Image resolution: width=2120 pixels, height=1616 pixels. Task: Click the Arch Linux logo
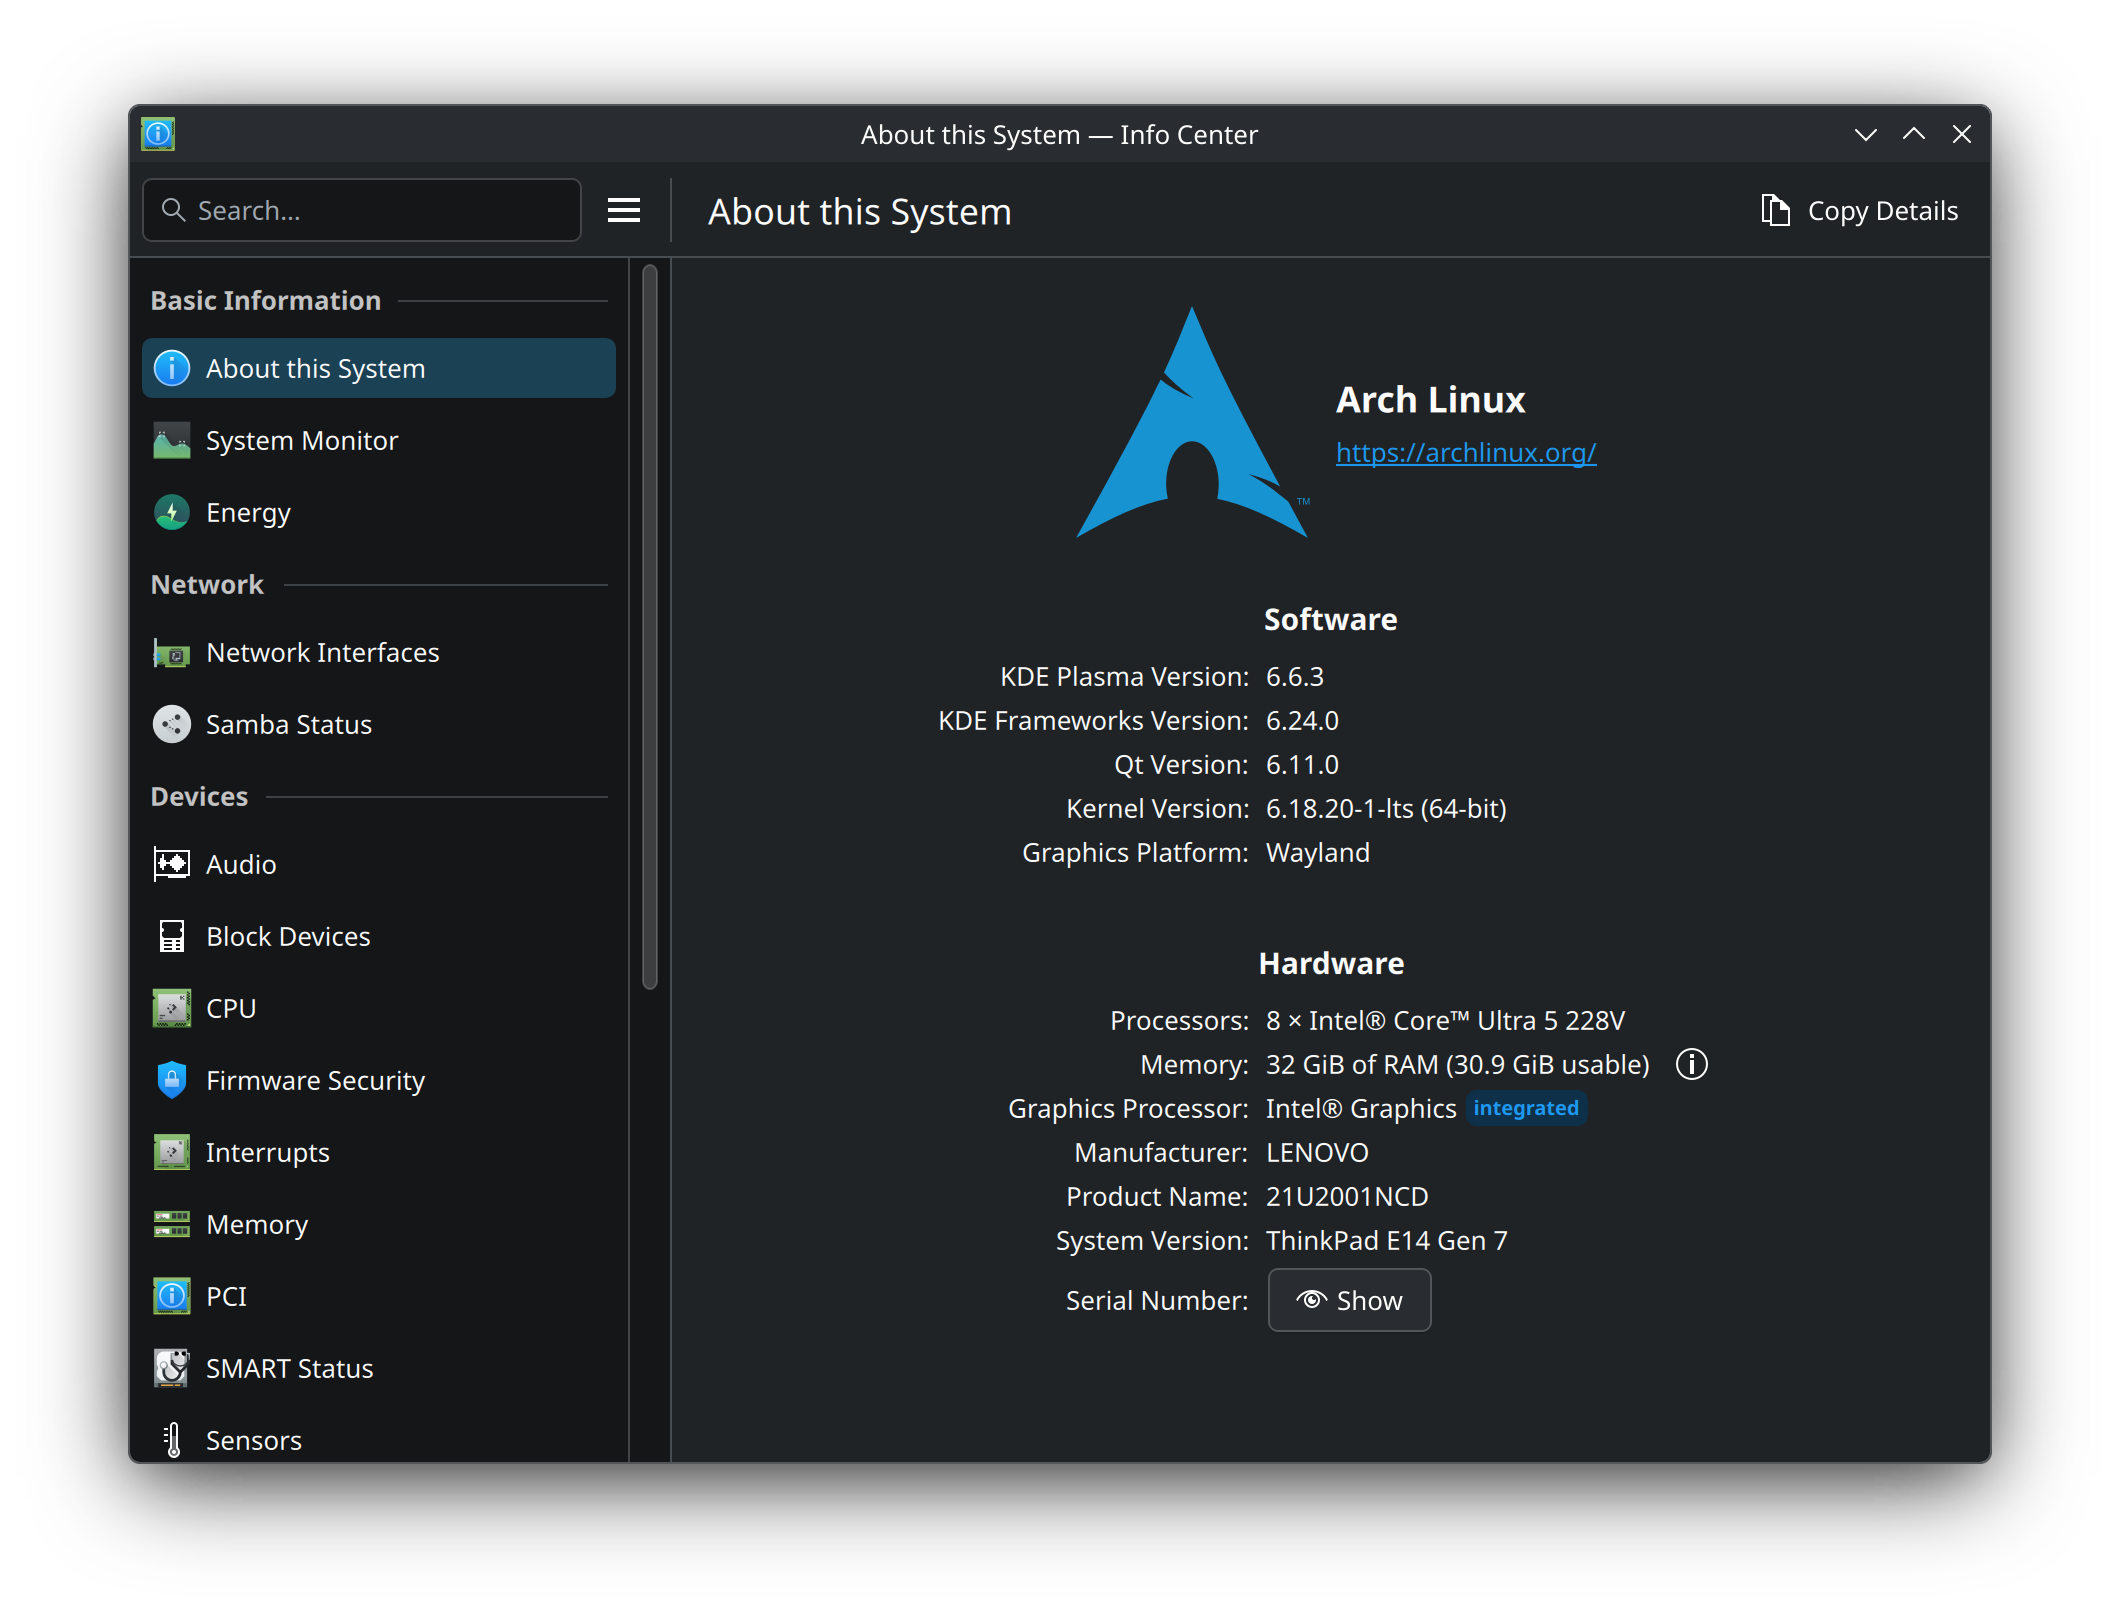point(1192,423)
